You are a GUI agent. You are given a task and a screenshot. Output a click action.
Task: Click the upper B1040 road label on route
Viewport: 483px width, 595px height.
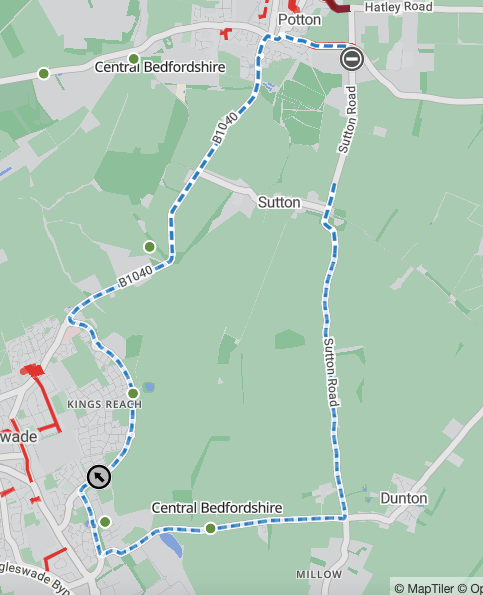click(225, 128)
